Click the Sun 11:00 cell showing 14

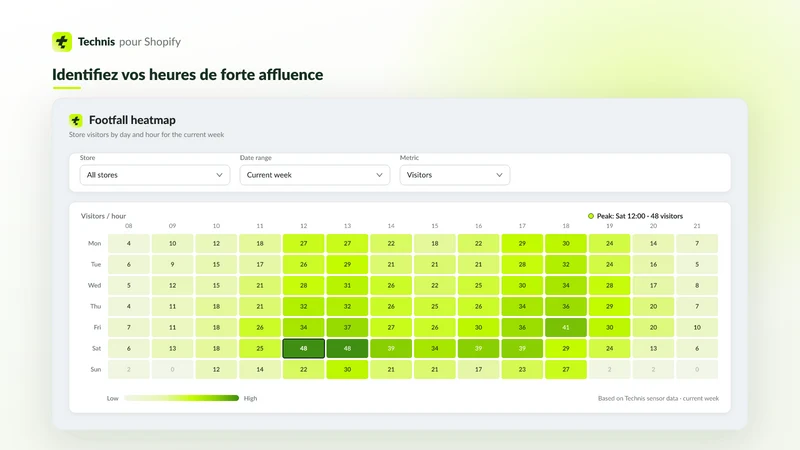(x=260, y=369)
